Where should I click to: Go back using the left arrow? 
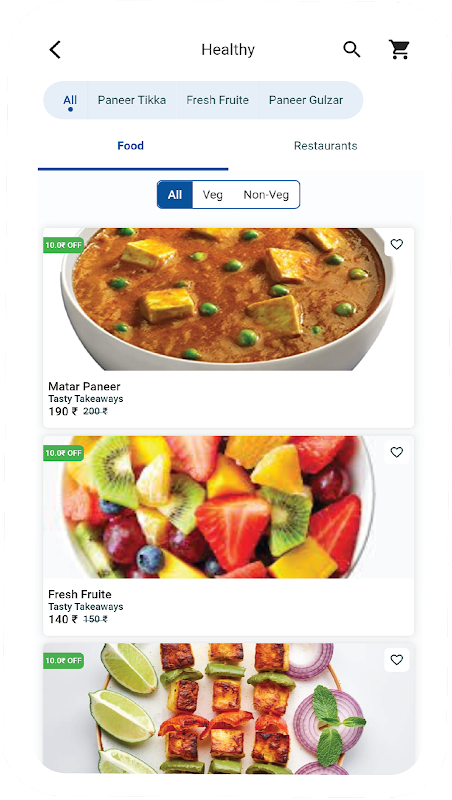pos(55,50)
